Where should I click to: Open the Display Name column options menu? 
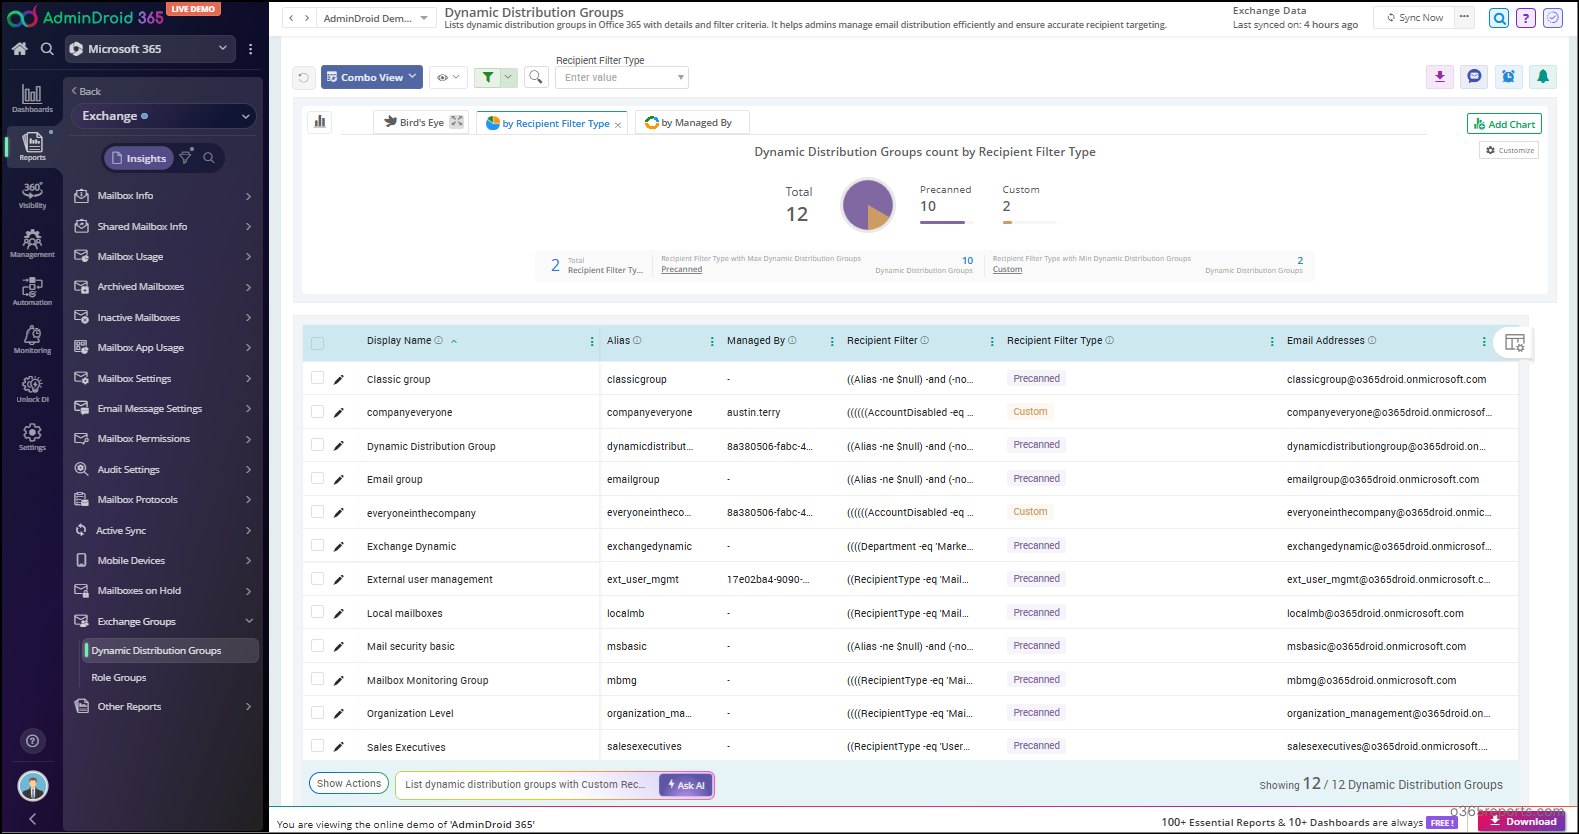(x=592, y=342)
